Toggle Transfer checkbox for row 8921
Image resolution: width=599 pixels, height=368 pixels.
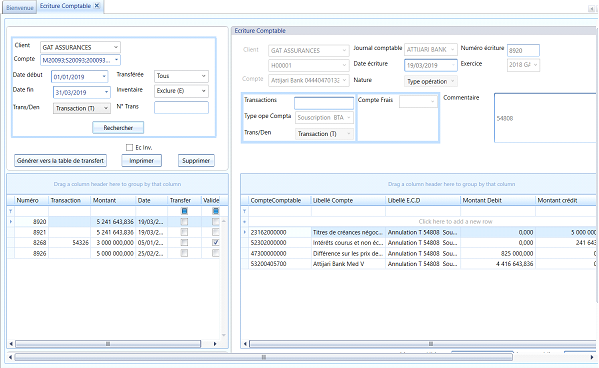coord(185,232)
